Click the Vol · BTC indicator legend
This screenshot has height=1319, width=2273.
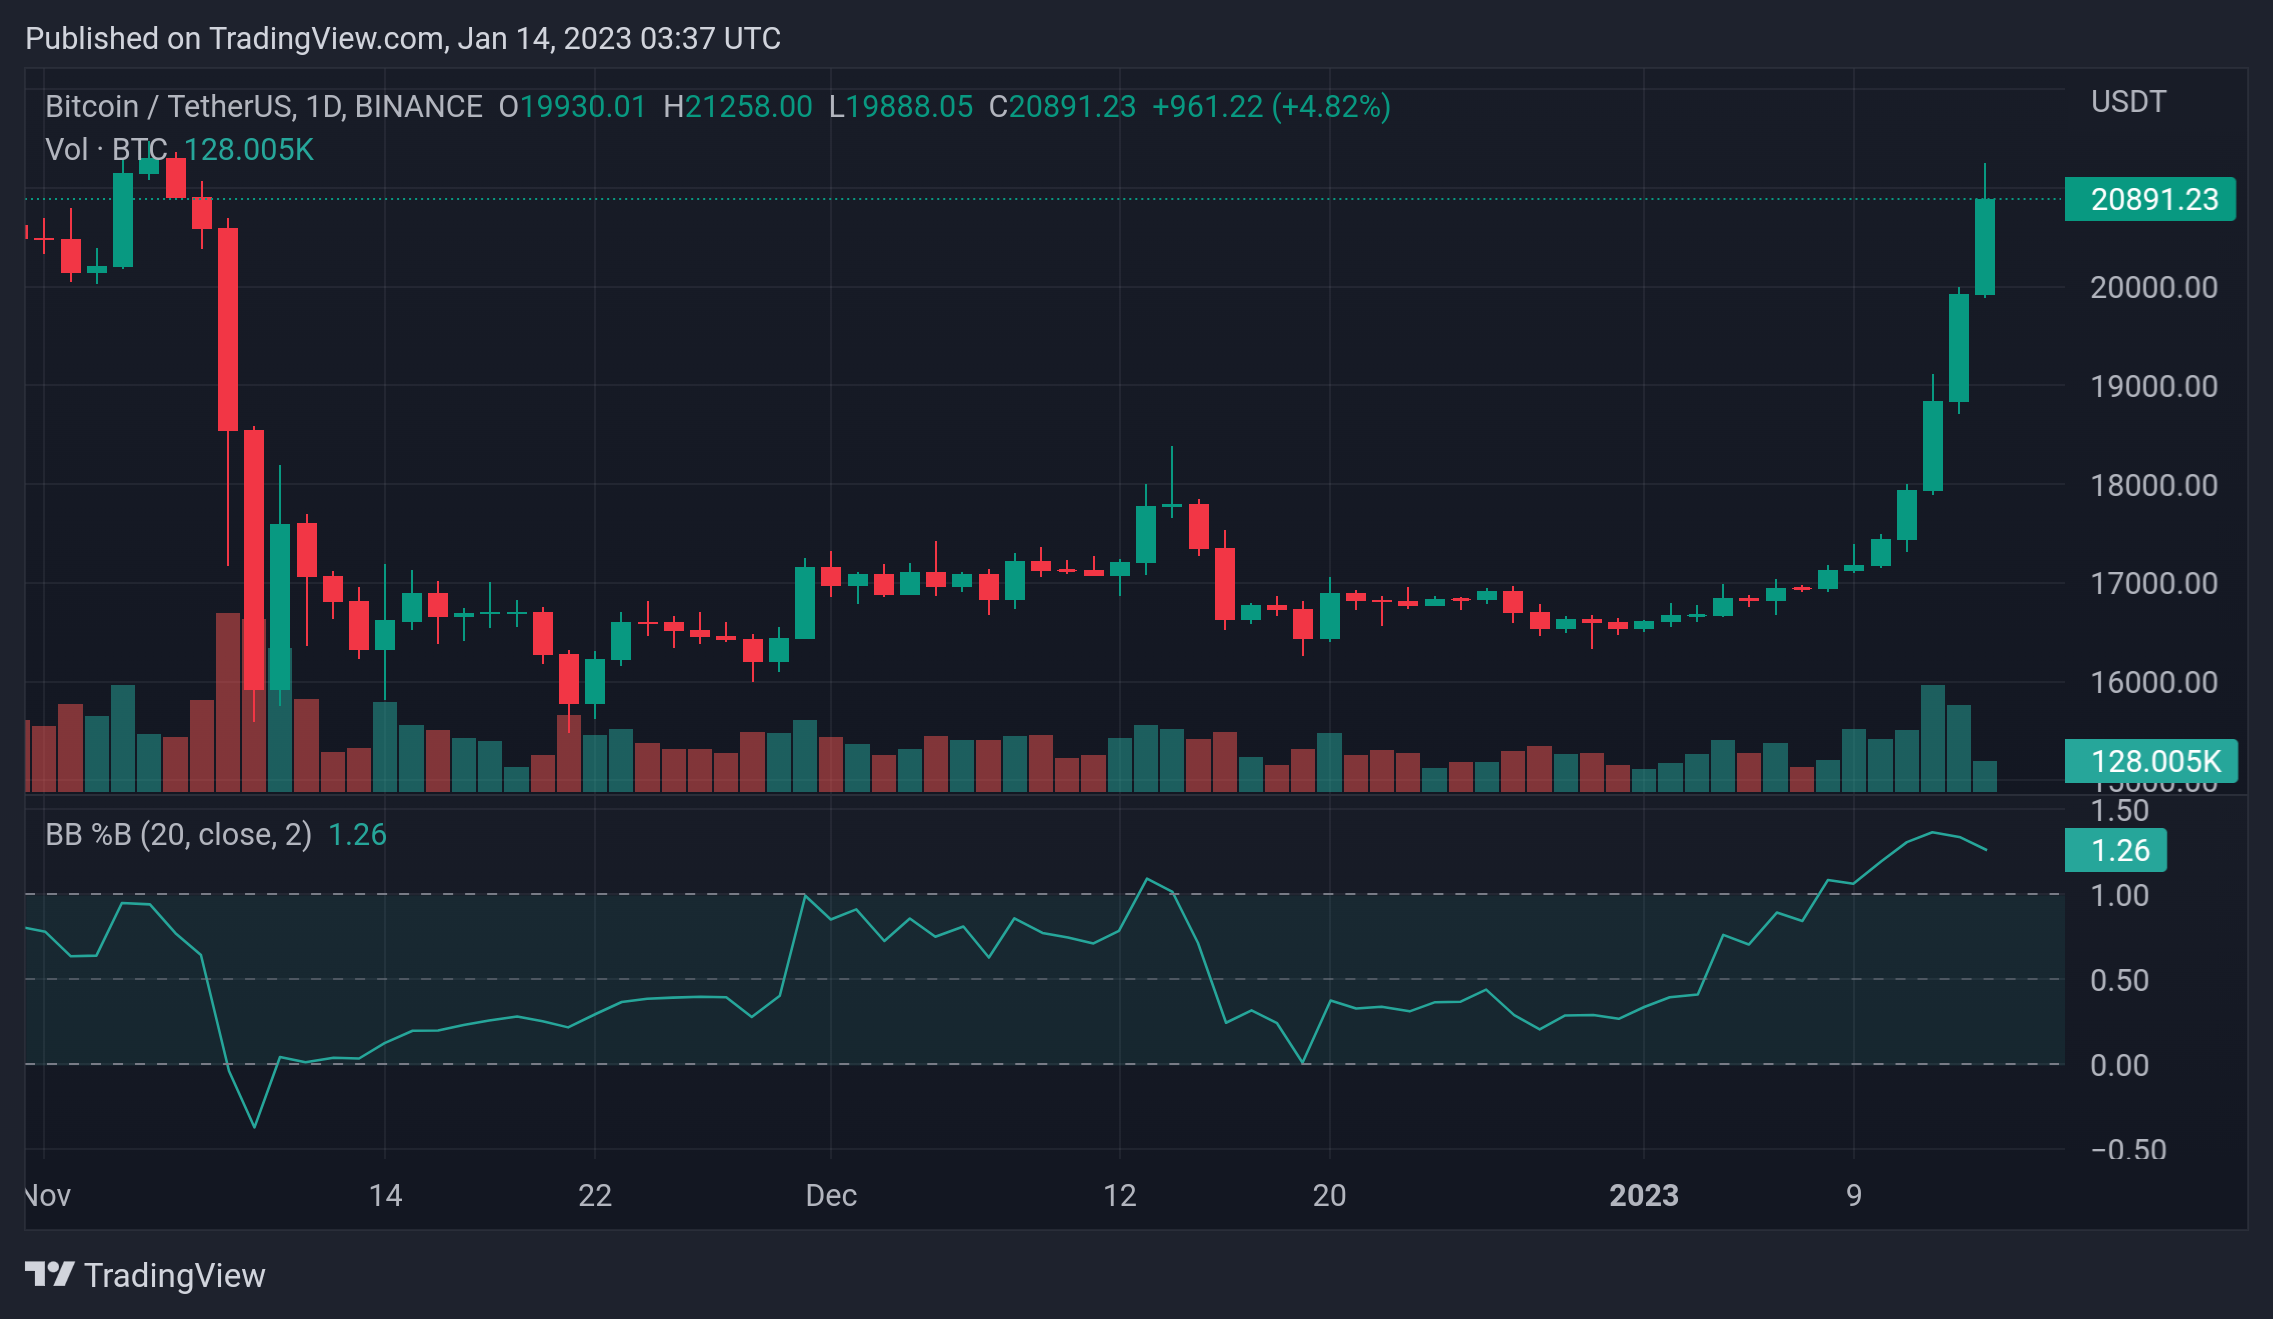click(x=106, y=149)
